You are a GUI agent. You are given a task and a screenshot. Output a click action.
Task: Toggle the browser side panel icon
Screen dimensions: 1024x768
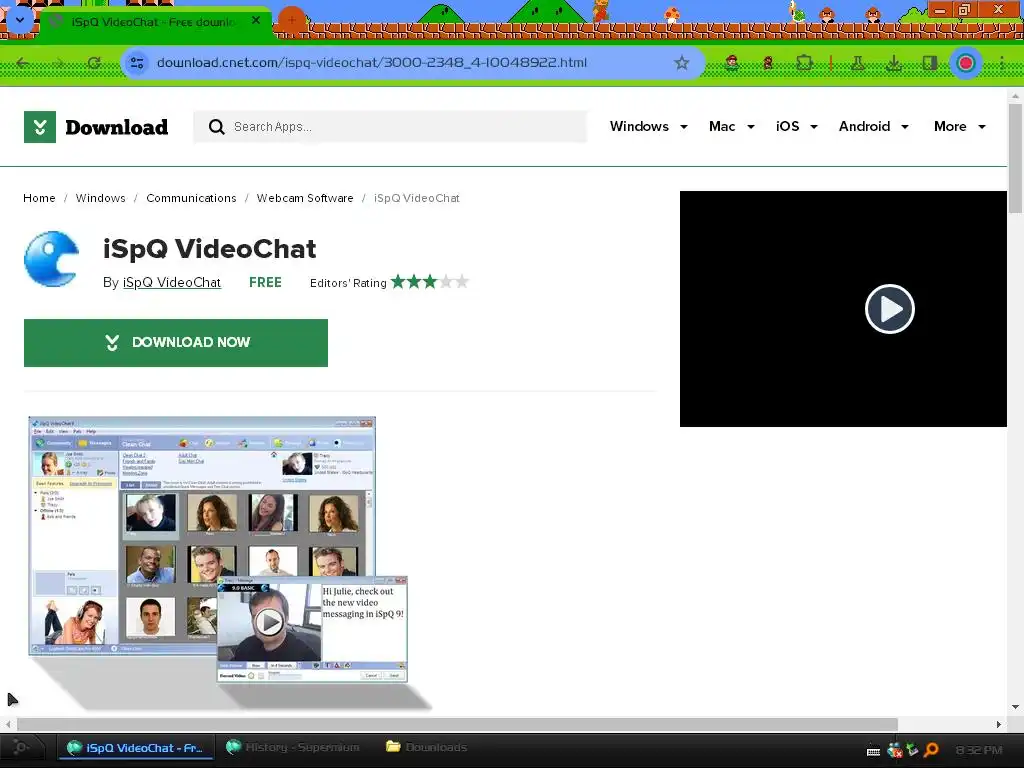(x=929, y=63)
